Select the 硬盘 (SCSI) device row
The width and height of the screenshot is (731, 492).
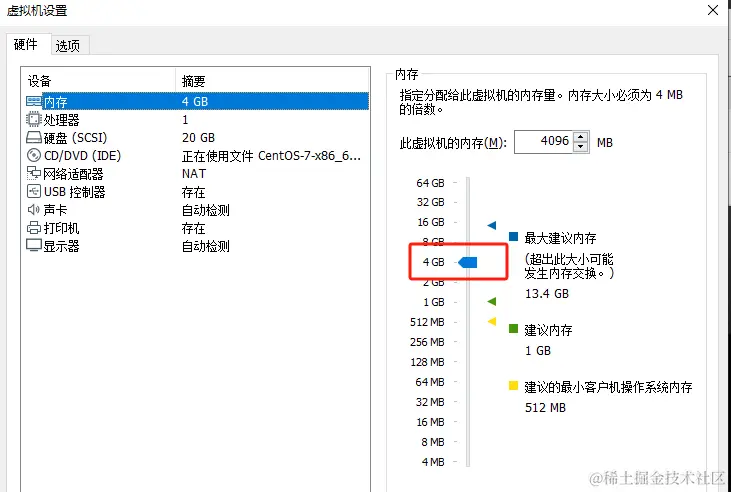pos(197,138)
